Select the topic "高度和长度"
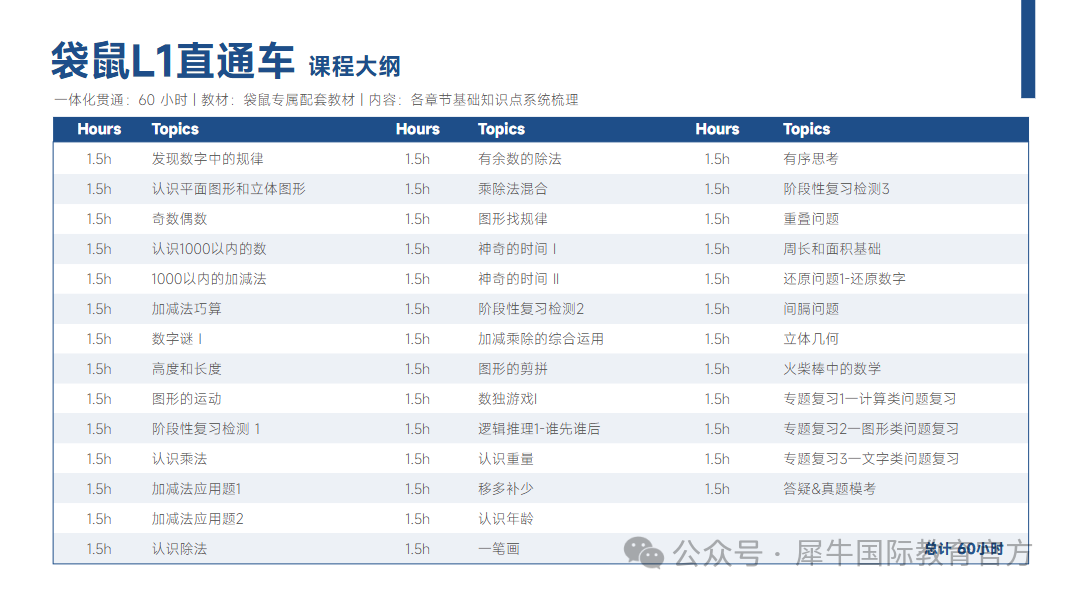1067x596 pixels. pos(186,369)
